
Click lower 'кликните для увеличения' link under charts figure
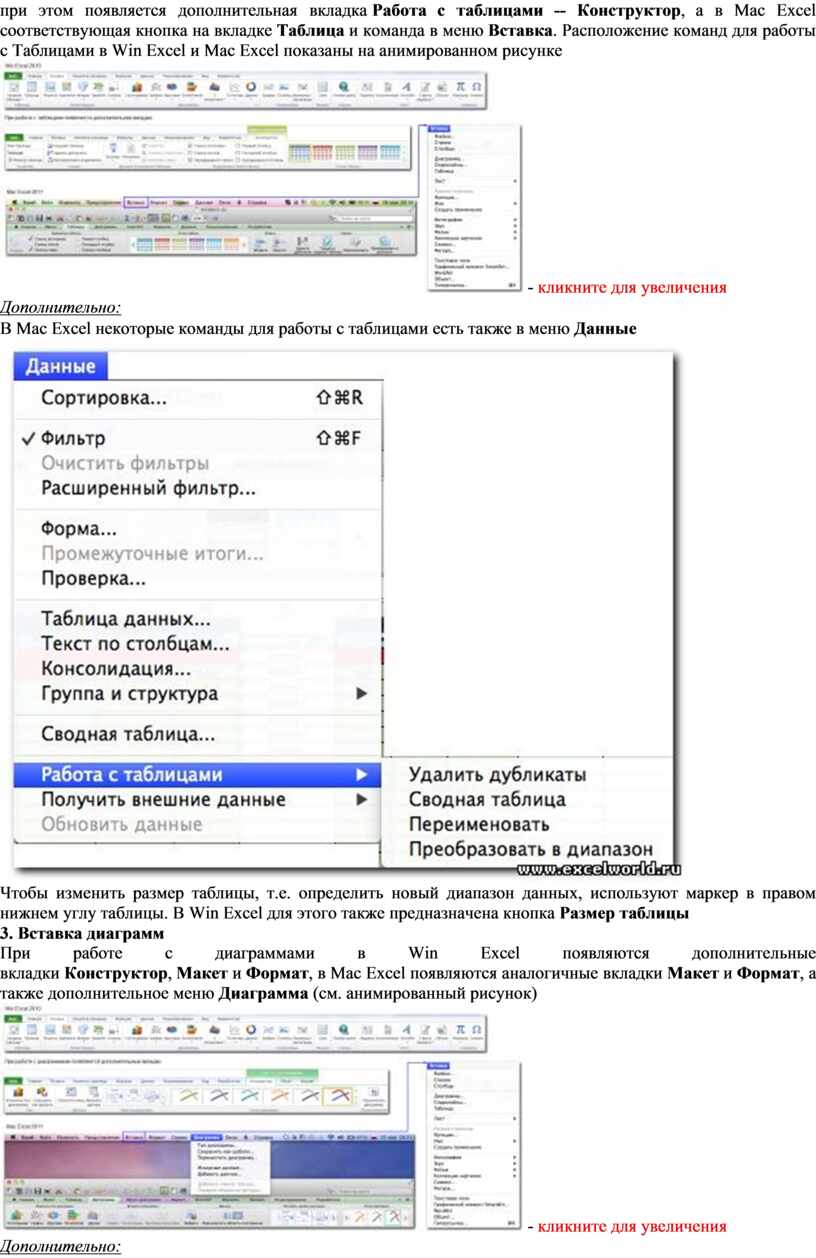click(x=632, y=1226)
